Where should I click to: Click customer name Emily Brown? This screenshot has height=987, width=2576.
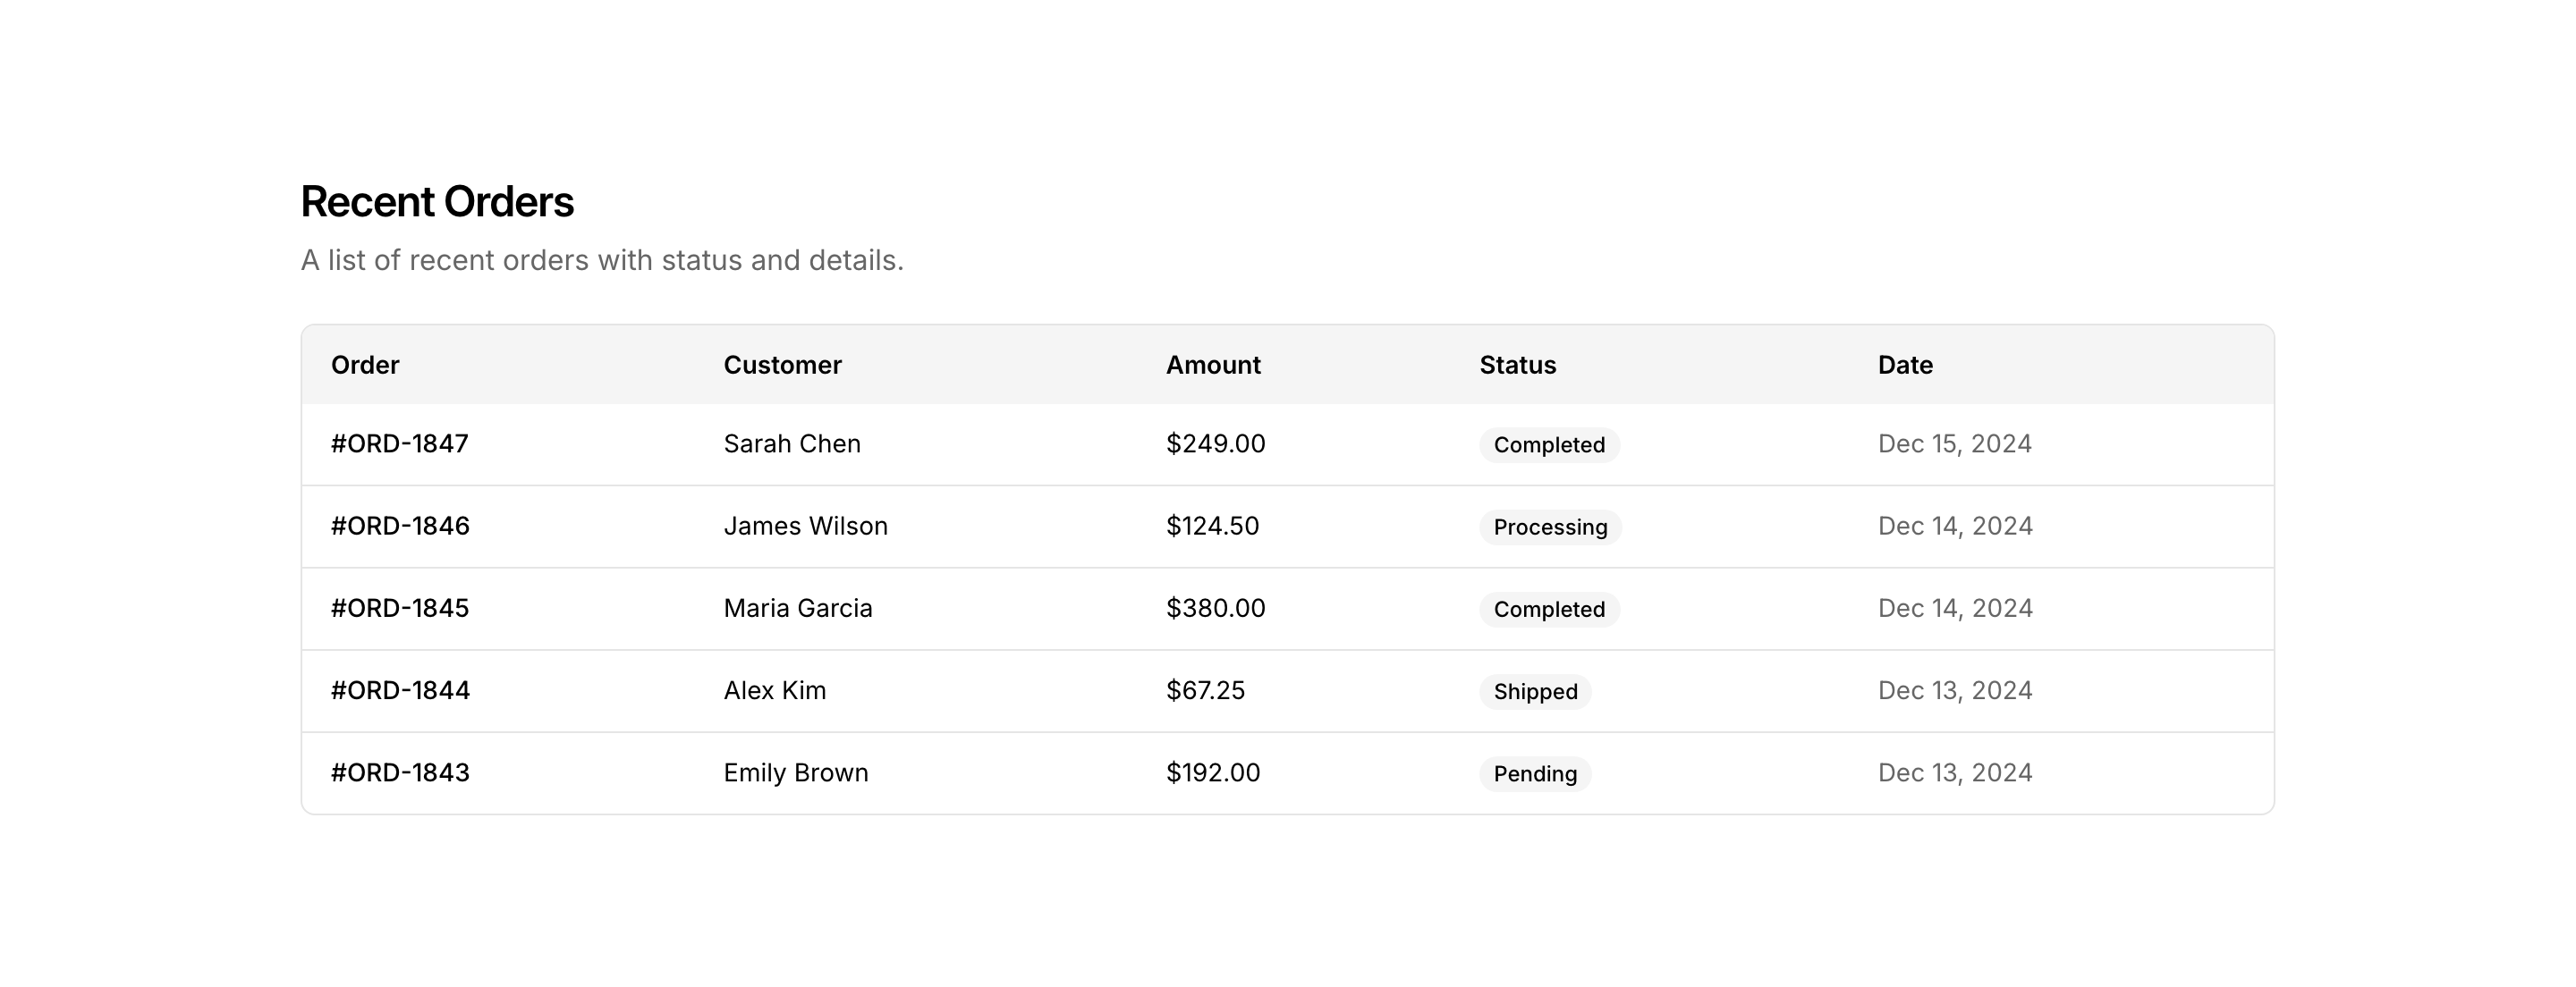coord(795,772)
